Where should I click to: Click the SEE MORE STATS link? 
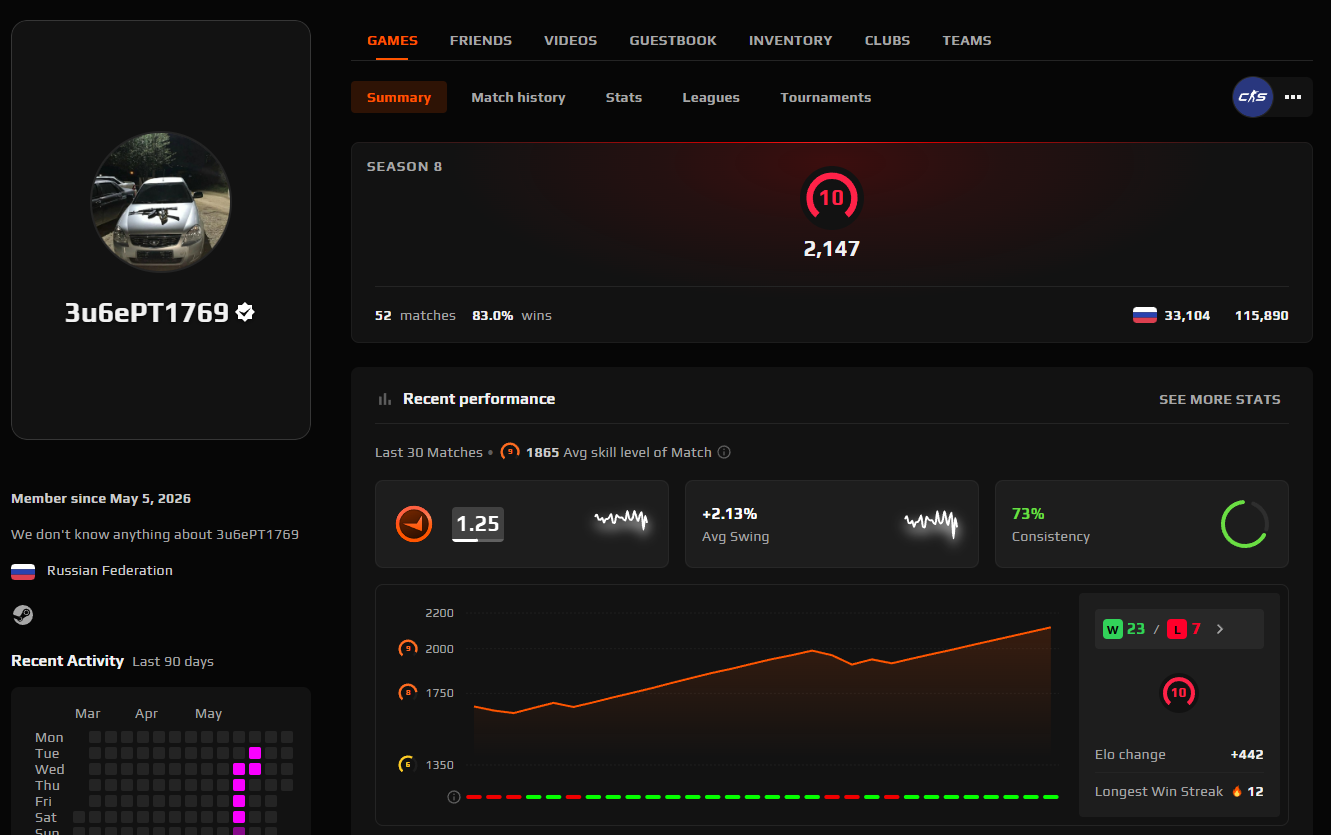click(1220, 399)
